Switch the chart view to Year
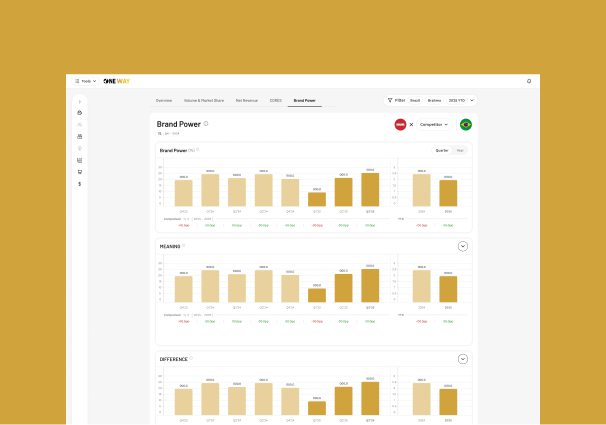606x425 pixels. tap(460, 150)
